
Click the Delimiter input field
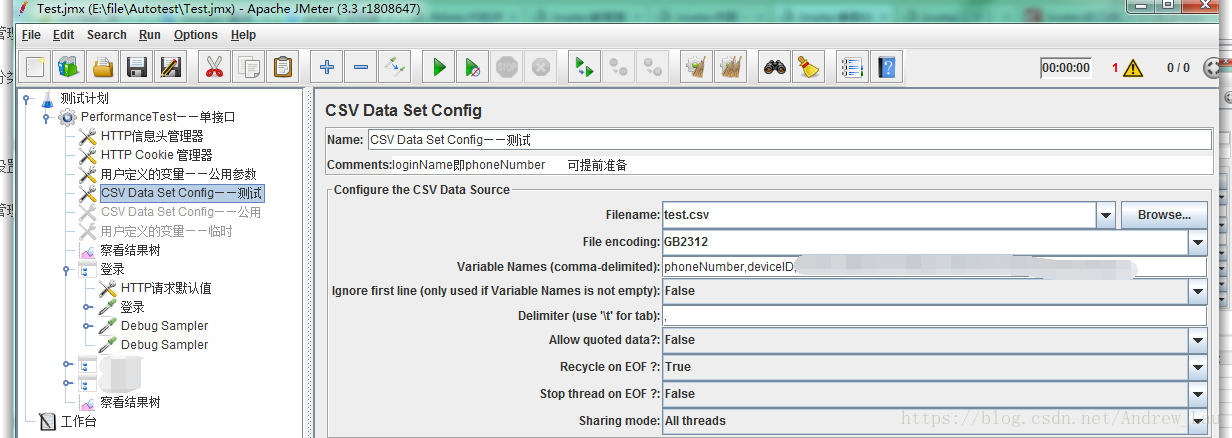point(934,316)
